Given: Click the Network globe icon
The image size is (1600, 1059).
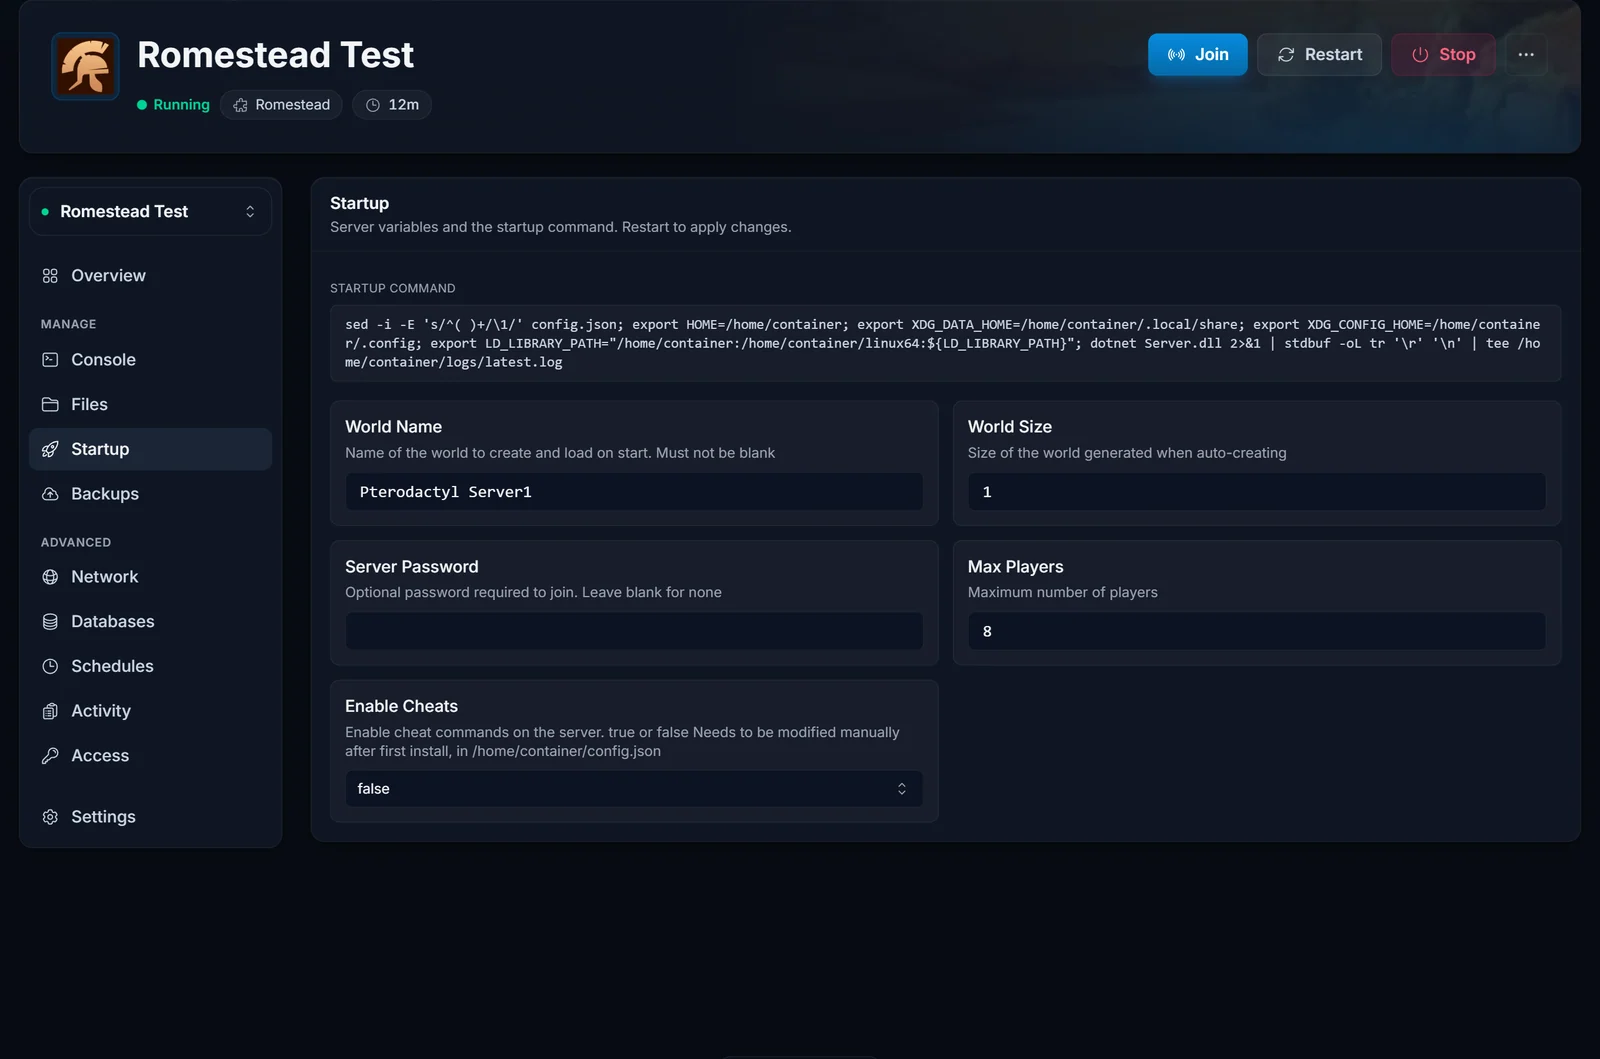Looking at the screenshot, I should [x=50, y=577].
